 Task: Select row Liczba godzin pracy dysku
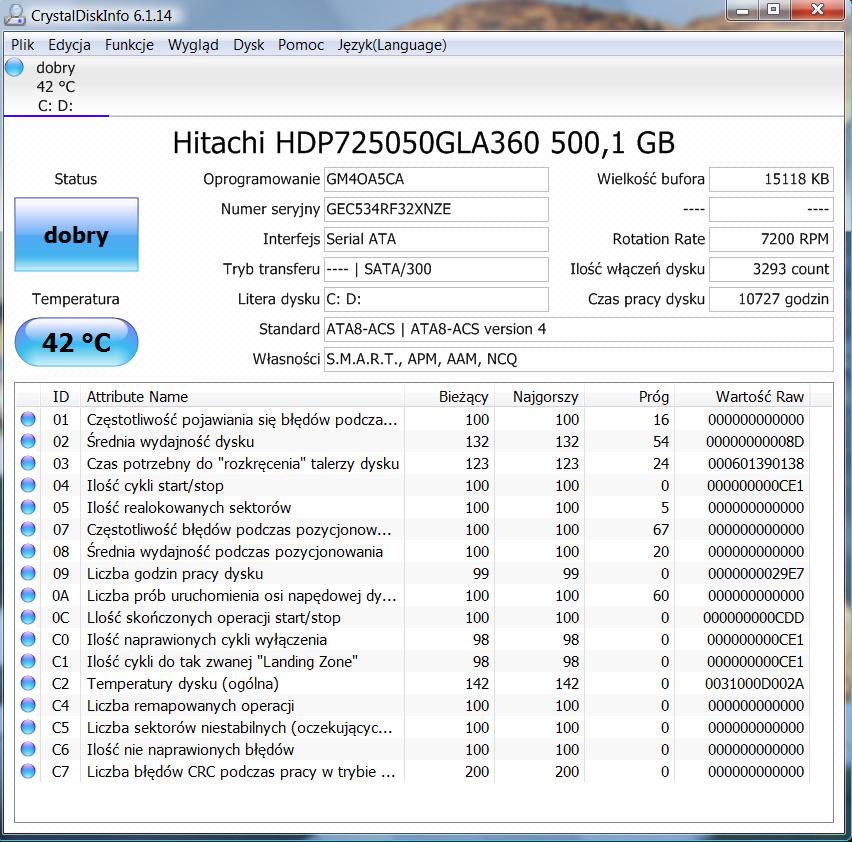coord(412,574)
